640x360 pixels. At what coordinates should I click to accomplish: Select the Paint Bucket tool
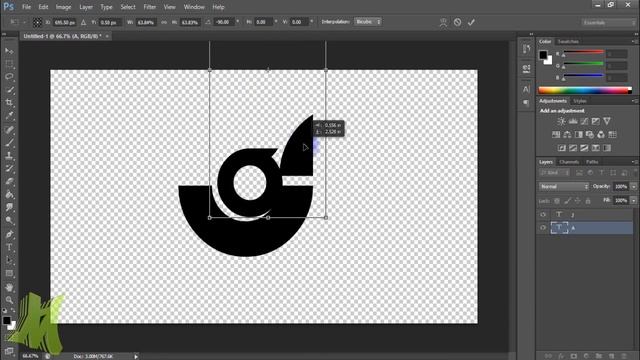9,195
